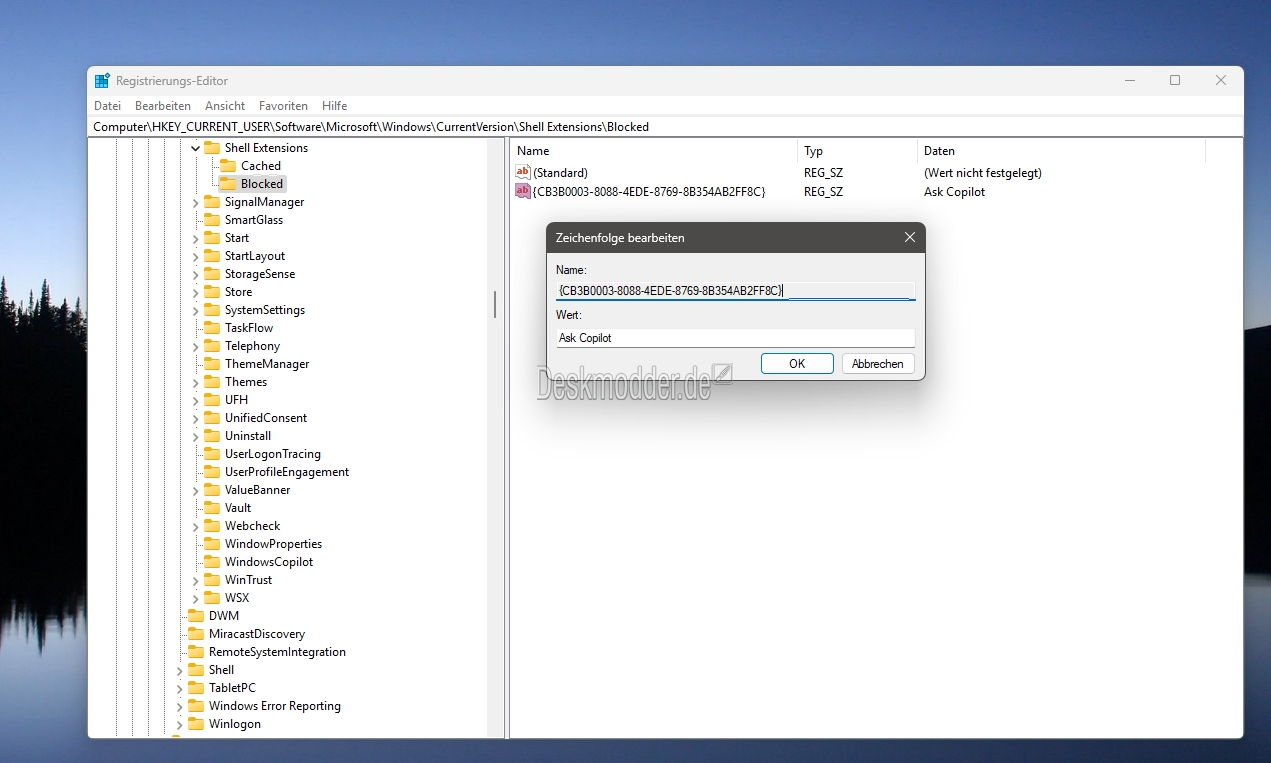
Task: Click the Themes folder icon
Action: [x=212, y=382]
